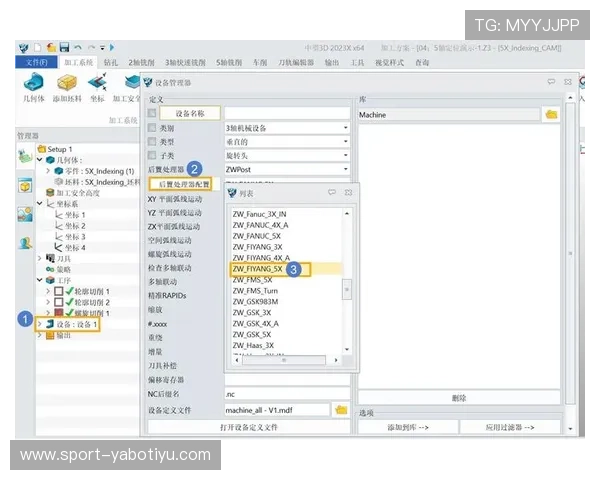Open folder icon beside Machine library field
This screenshot has height=480, width=600.
(550, 115)
